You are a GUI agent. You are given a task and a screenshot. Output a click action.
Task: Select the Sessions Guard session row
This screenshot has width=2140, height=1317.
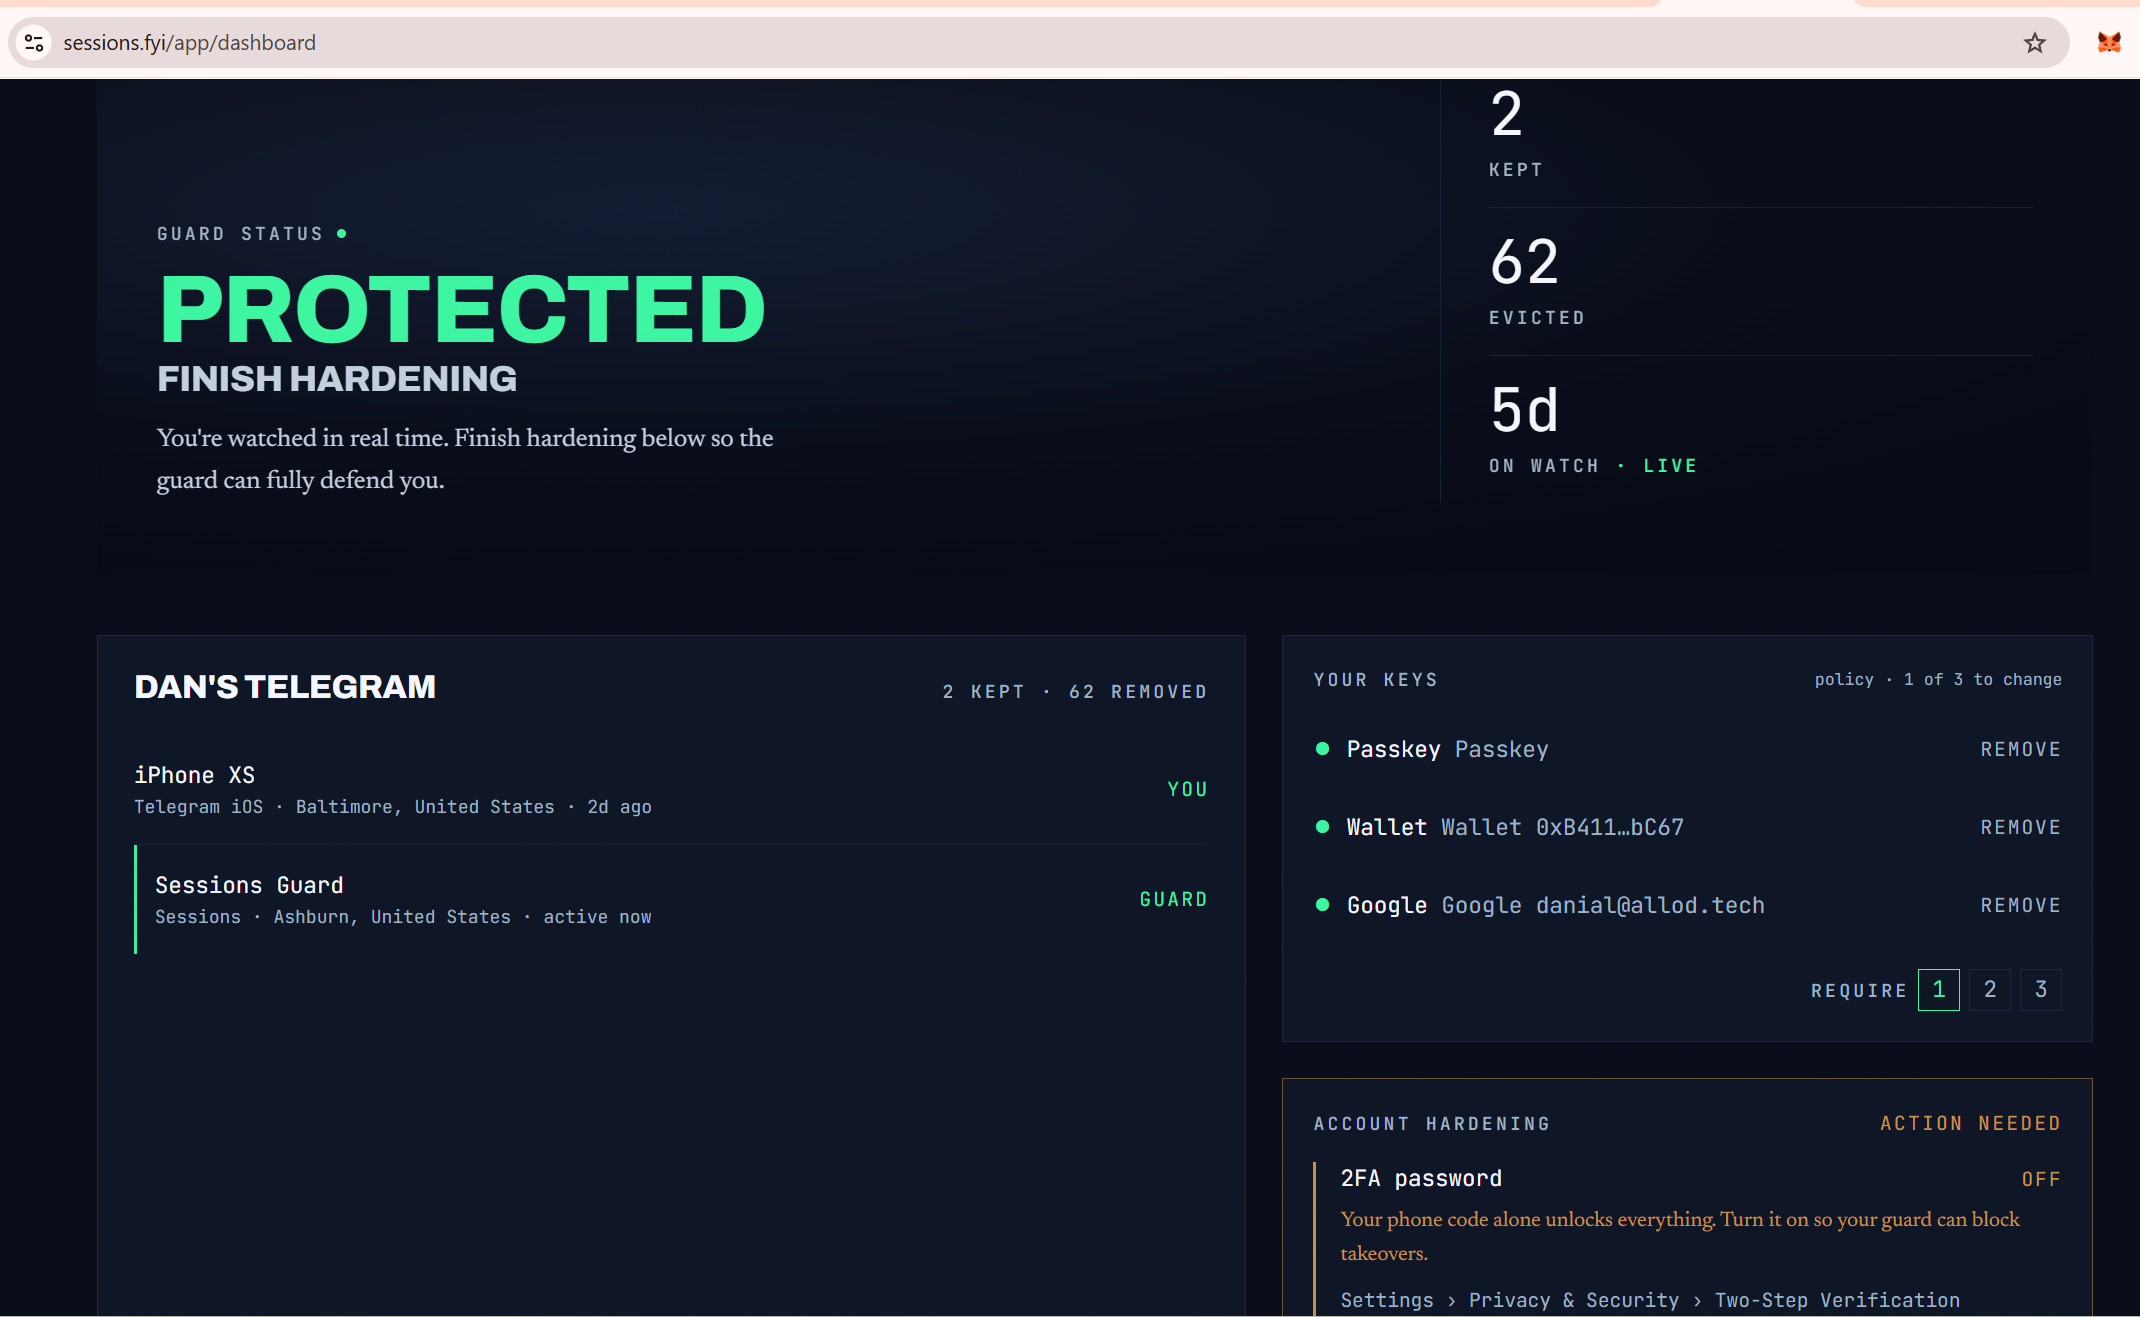pos(671,900)
